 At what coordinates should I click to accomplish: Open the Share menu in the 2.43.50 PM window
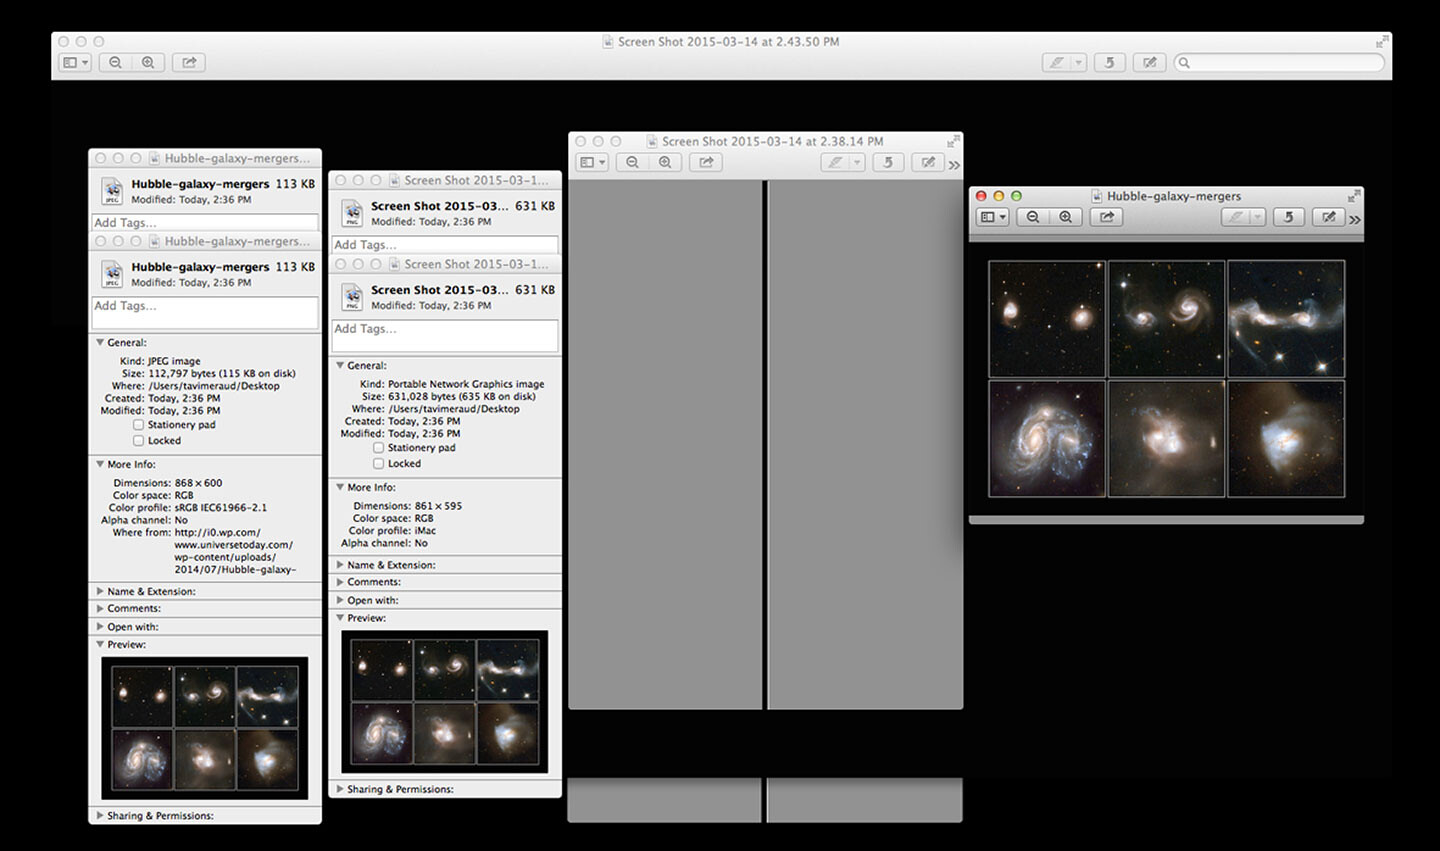tap(189, 62)
